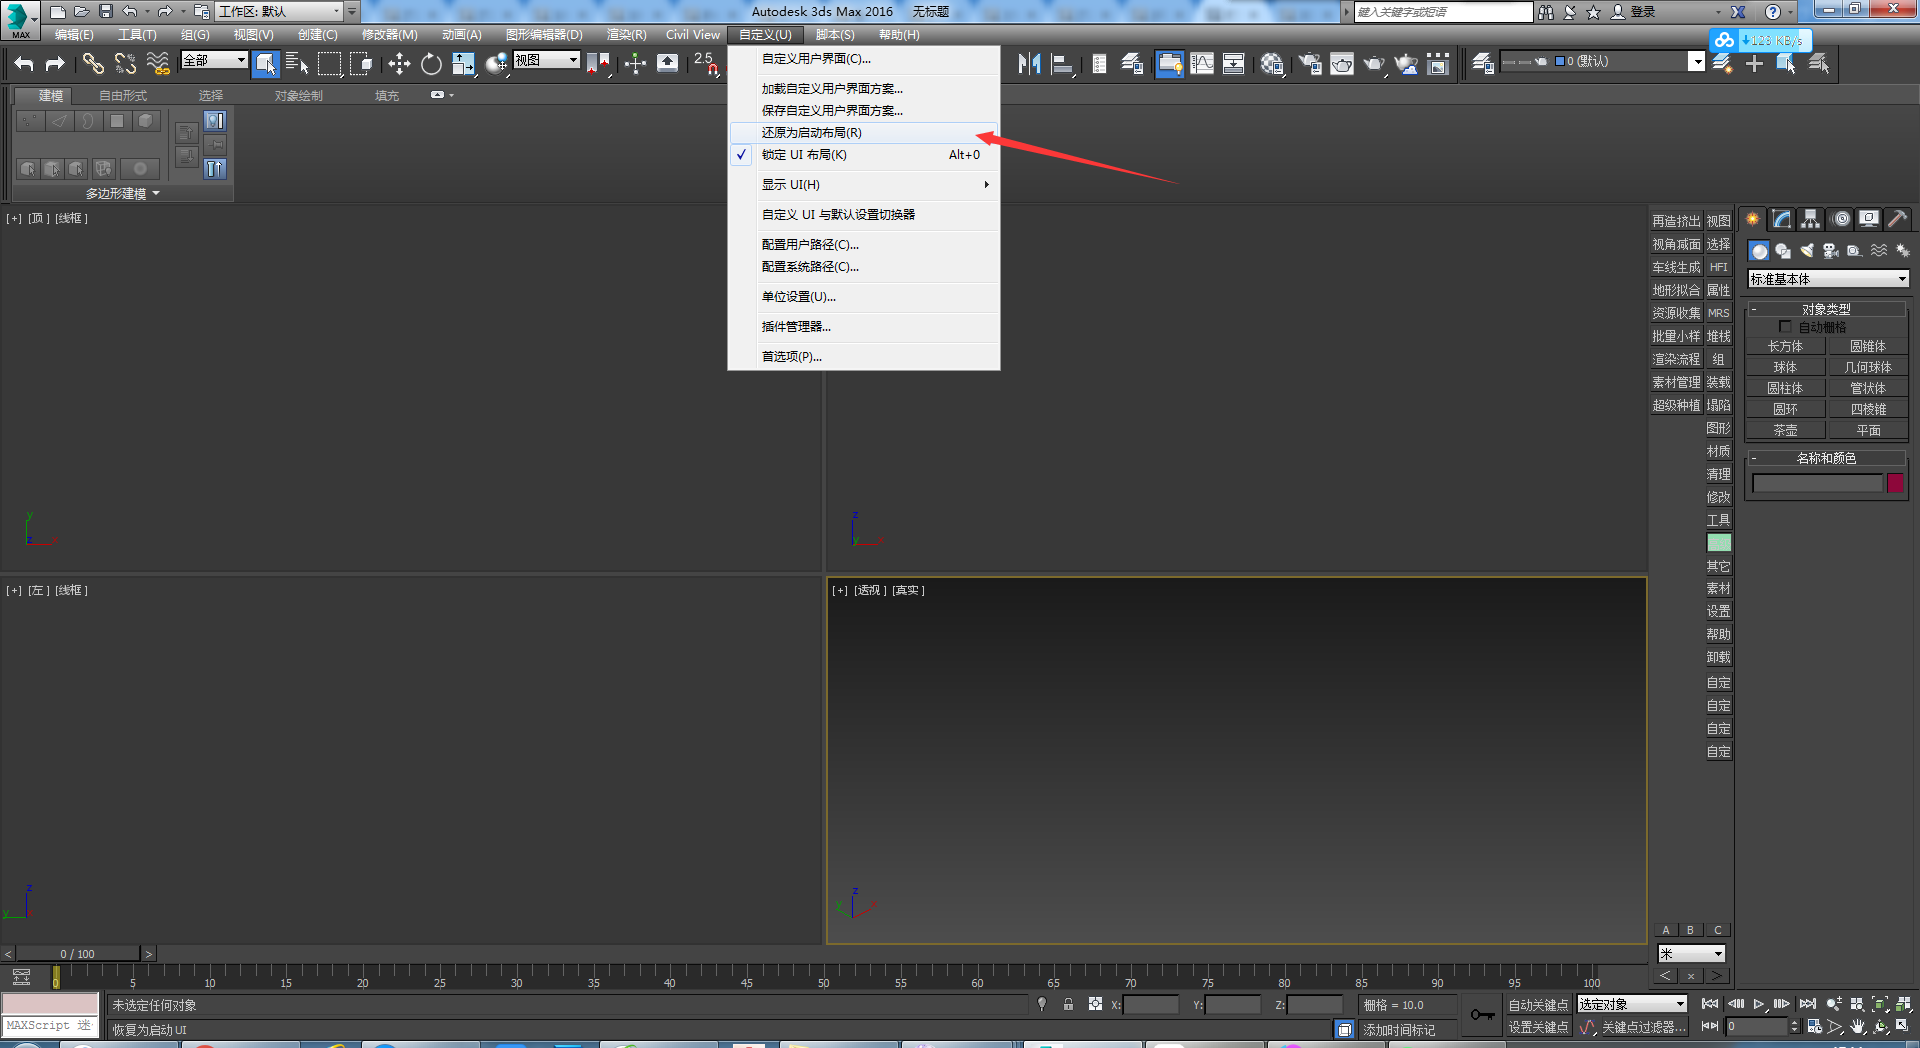Create a new layer with the plus icon
1920x1048 pixels.
(x=1754, y=64)
